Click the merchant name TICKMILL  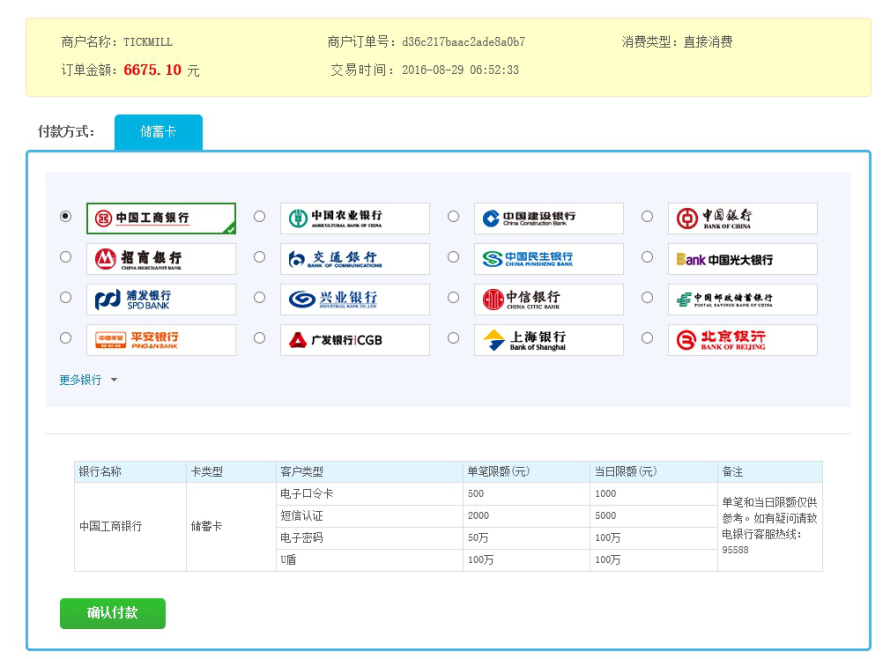pyautogui.click(x=148, y=42)
